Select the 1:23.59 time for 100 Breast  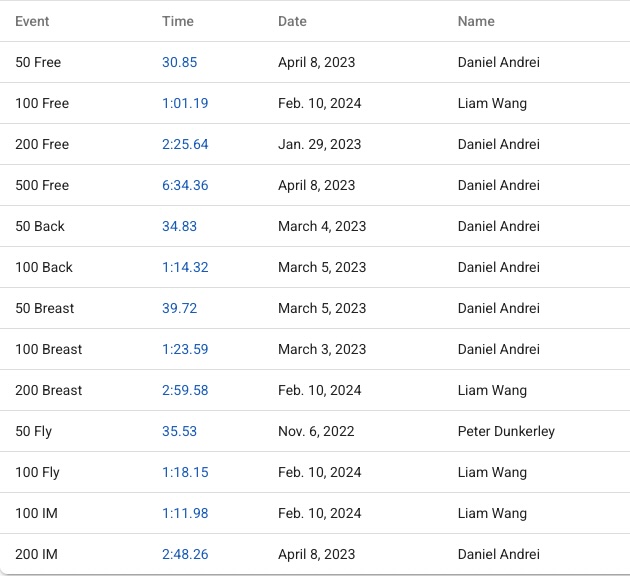tap(185, 349)
